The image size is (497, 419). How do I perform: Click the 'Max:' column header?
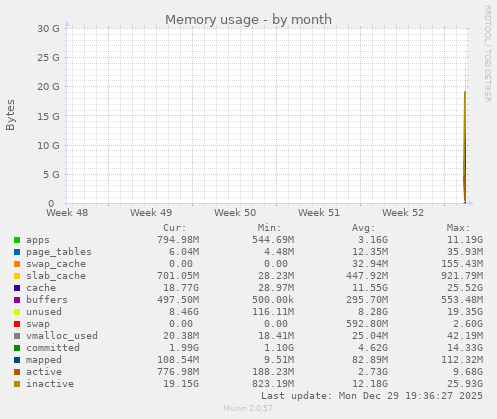click(458, 228)
